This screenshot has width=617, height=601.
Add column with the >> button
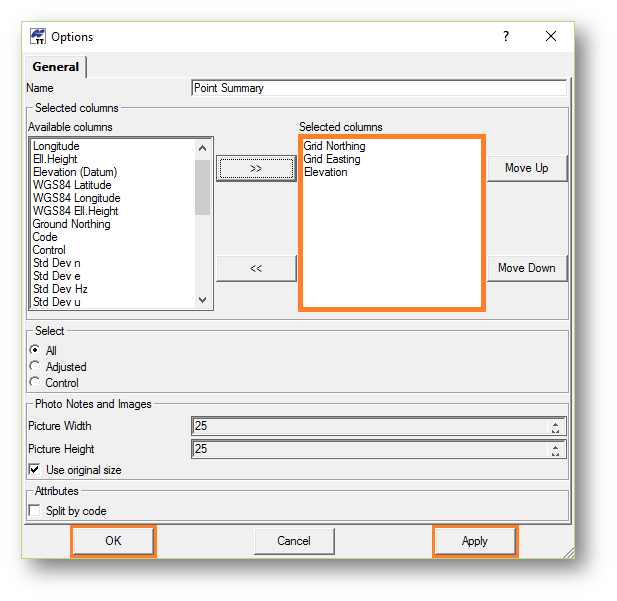click(x=256, y=169)
